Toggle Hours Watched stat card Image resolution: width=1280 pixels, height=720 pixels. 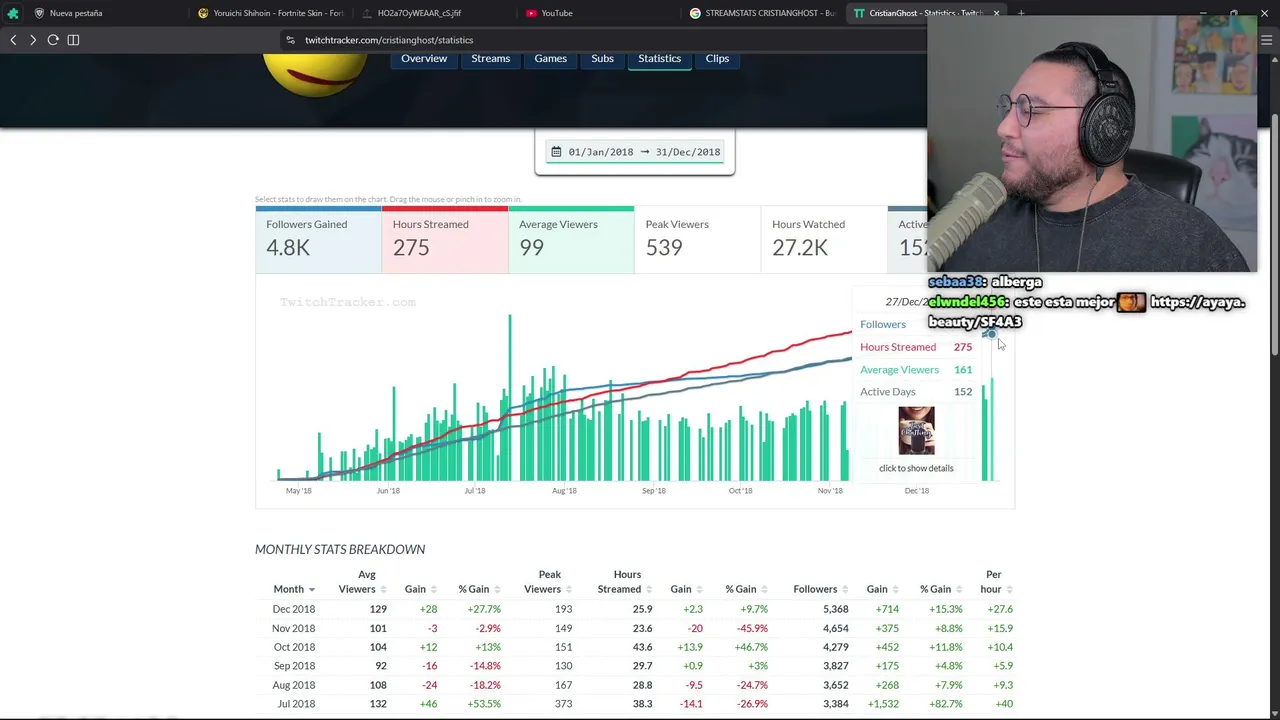click(824, 240)
